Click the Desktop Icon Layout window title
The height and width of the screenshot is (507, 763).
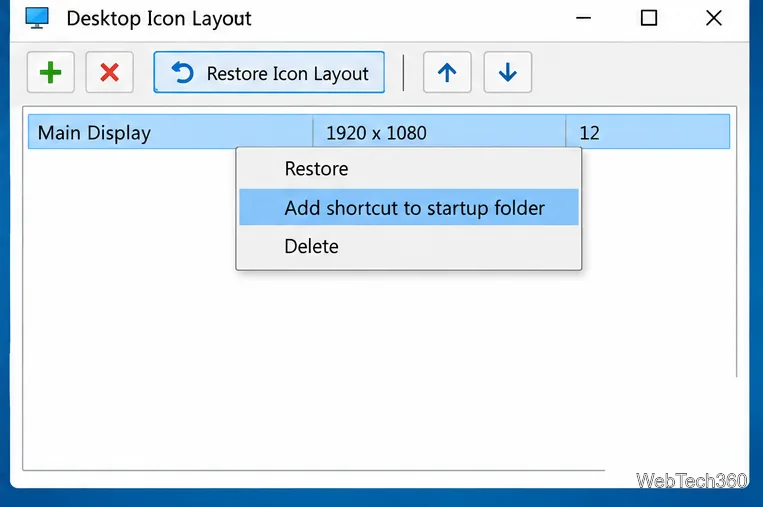pos(159,18)
